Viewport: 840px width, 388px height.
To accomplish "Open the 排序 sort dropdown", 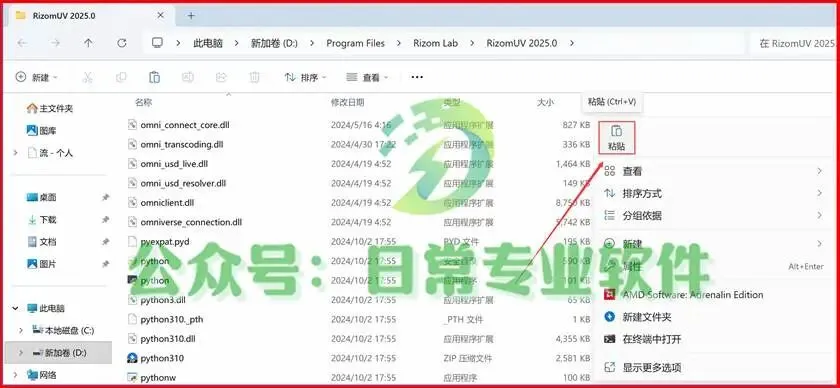I will click(x=305, y=78).
